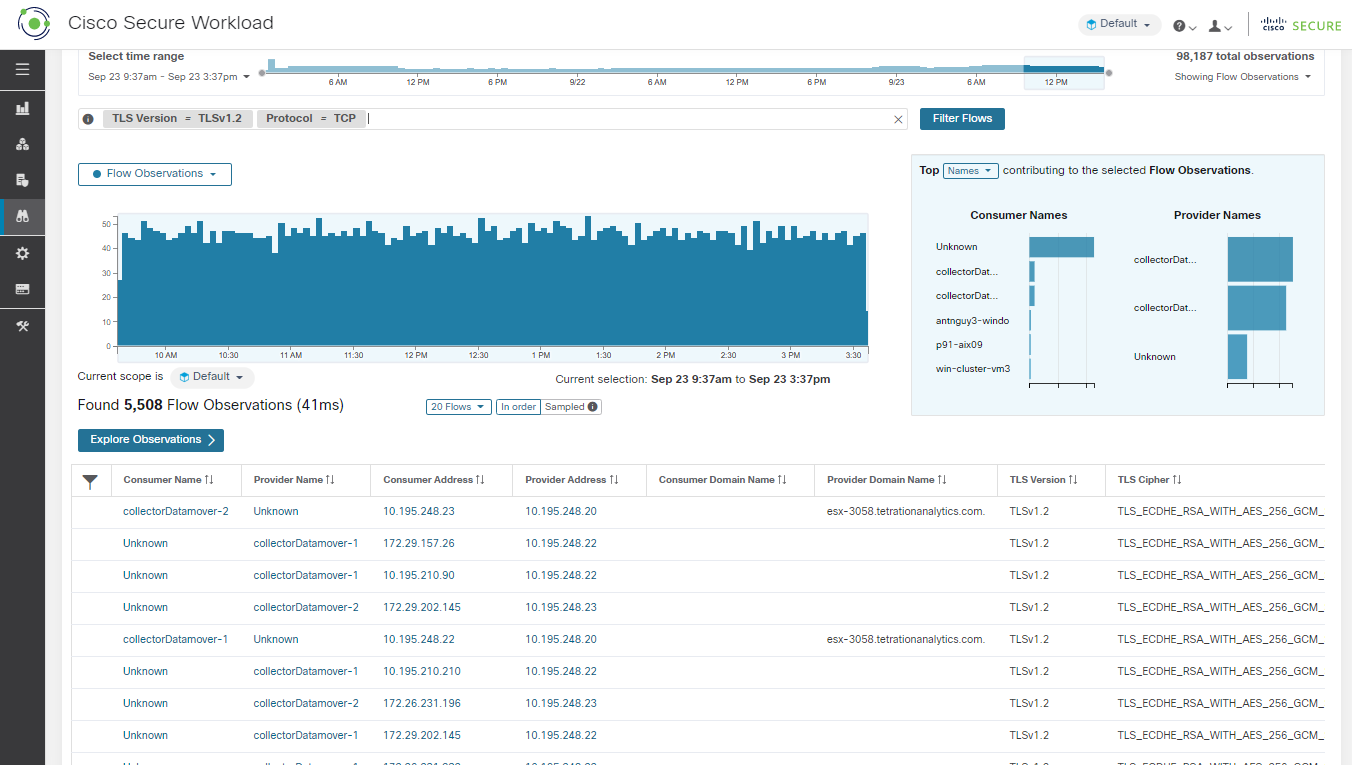Sort by Provider Domain Name column
This screenshot has height=765, width=1352.
tap(887, 480)
